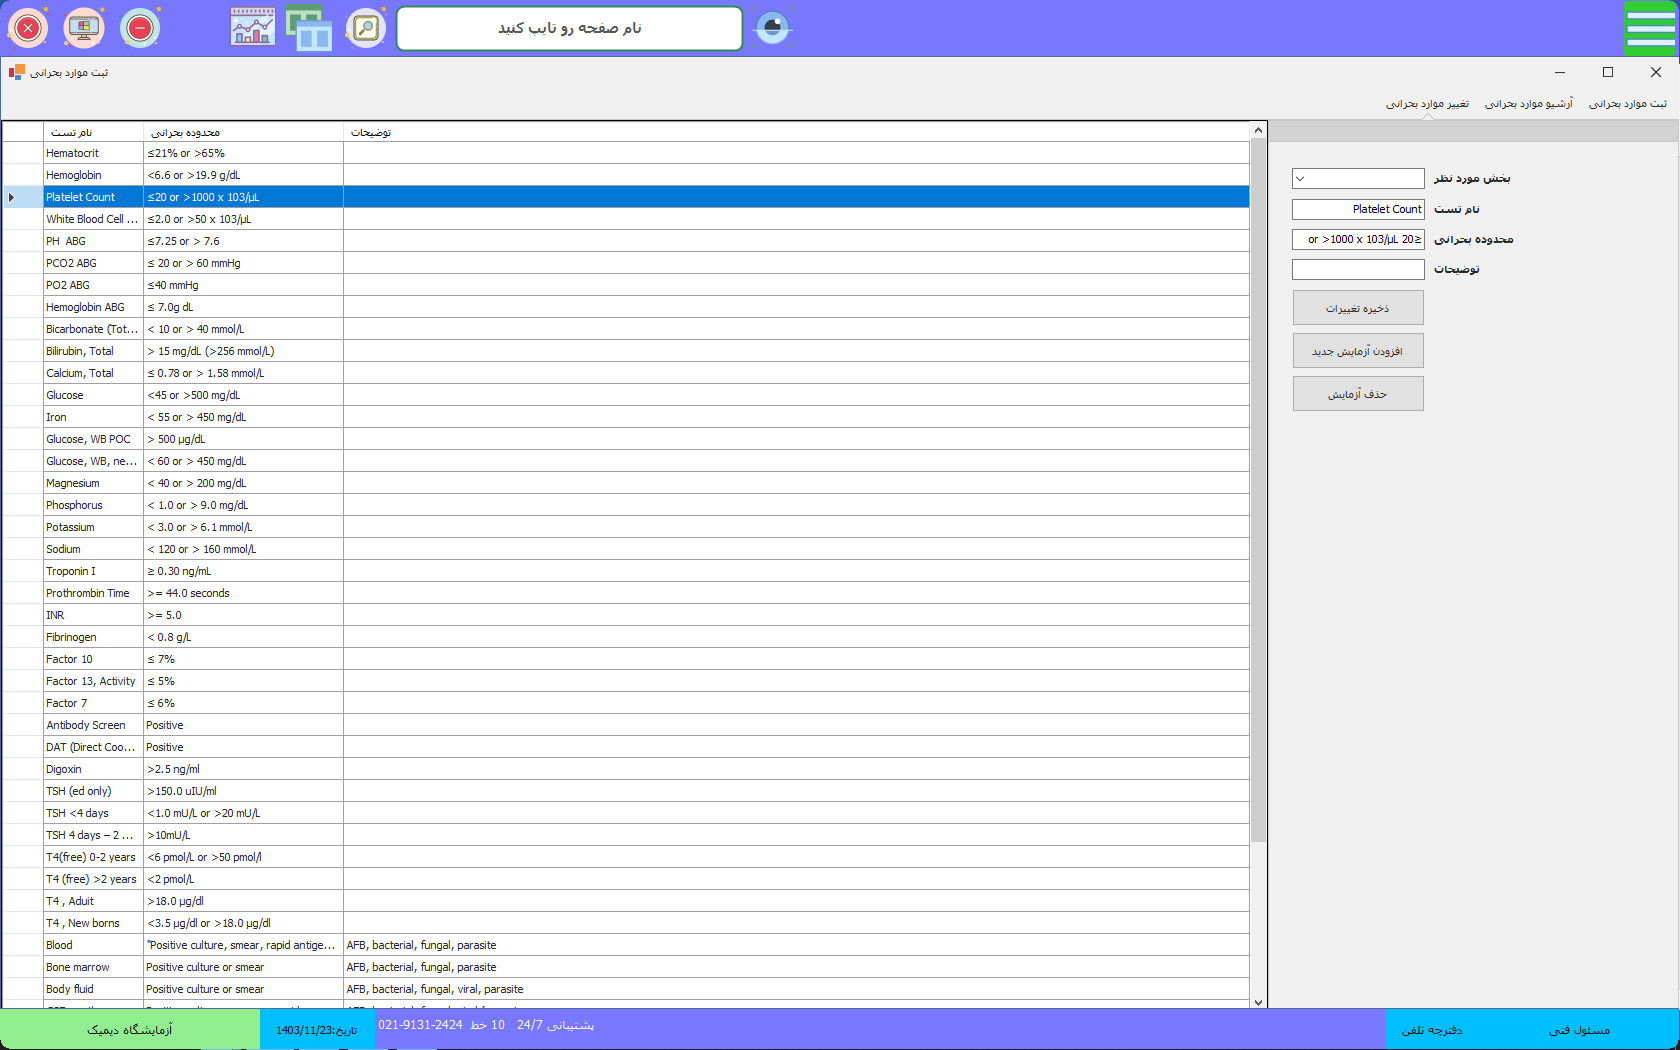Click the magnifier search icon
The width and height of the screenshot is (1680, 1050).
click(366, 28)
